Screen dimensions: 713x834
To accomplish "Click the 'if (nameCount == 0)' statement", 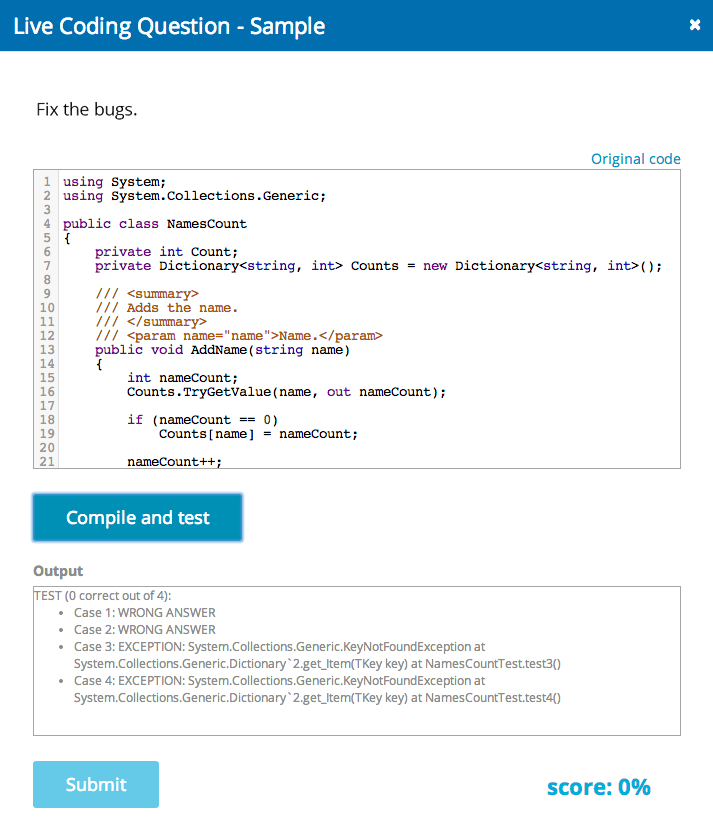I will point(202,420).
